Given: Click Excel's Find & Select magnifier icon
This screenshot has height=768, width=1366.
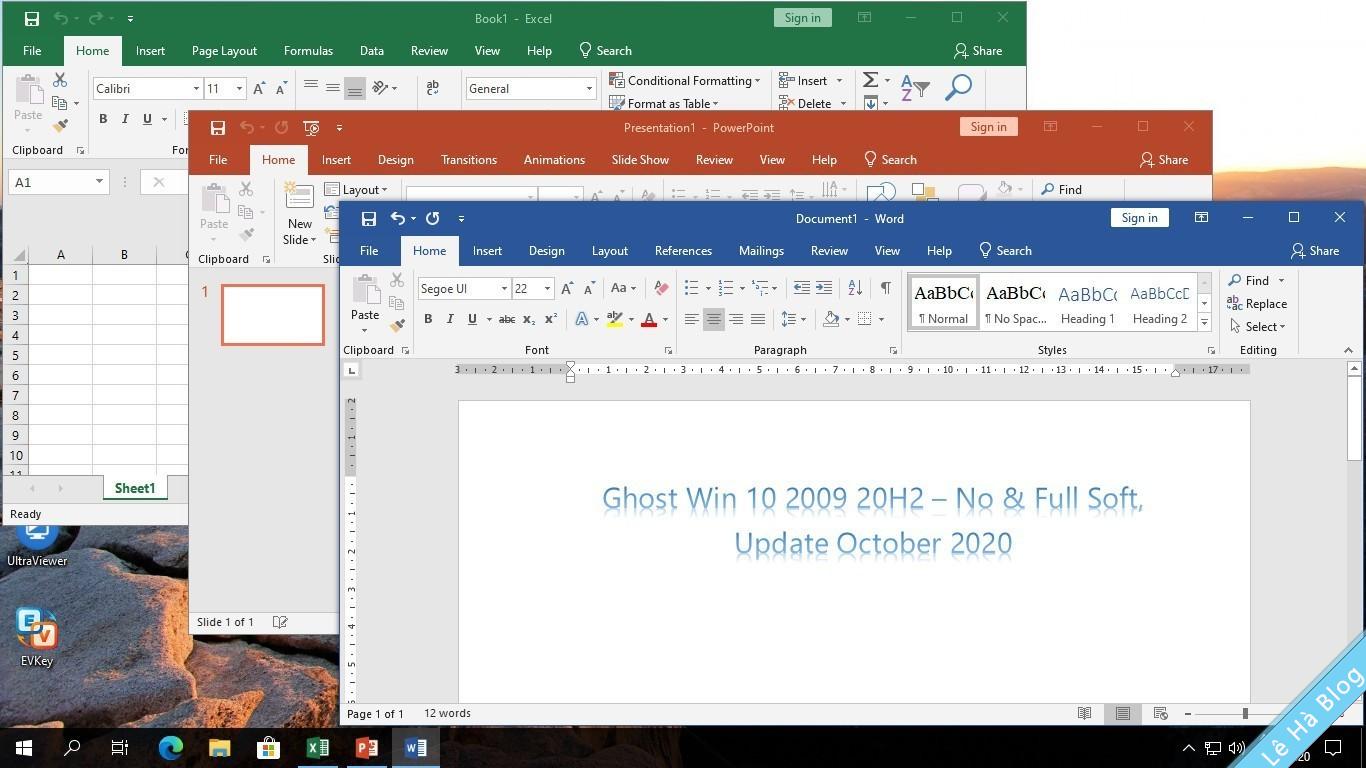Looking at the screenshot, I should (958, 88).
